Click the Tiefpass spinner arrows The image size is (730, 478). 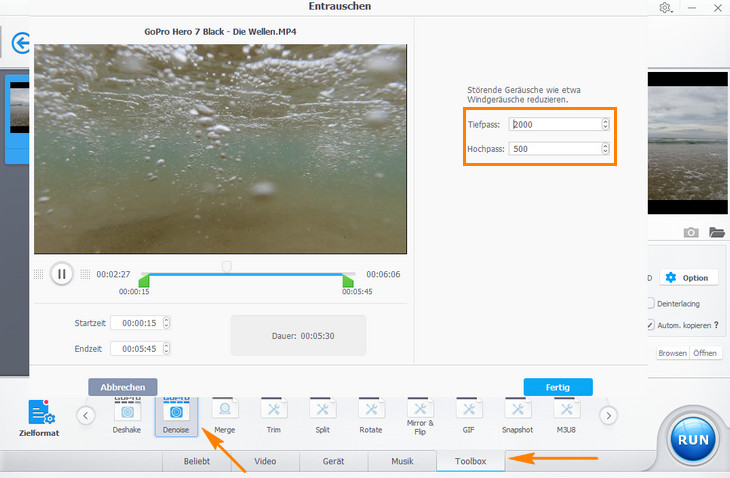click(605, 124)
